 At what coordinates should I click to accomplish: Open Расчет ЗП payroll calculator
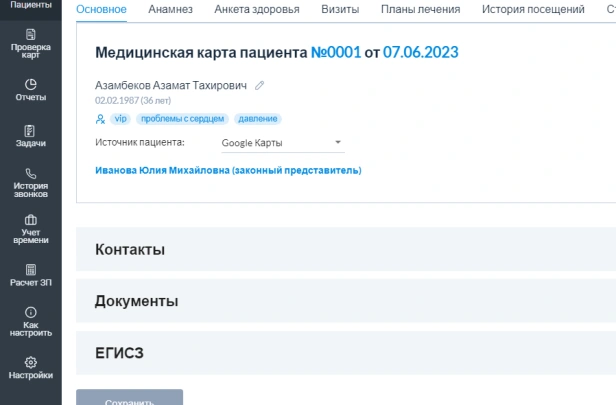pos(30,275)
